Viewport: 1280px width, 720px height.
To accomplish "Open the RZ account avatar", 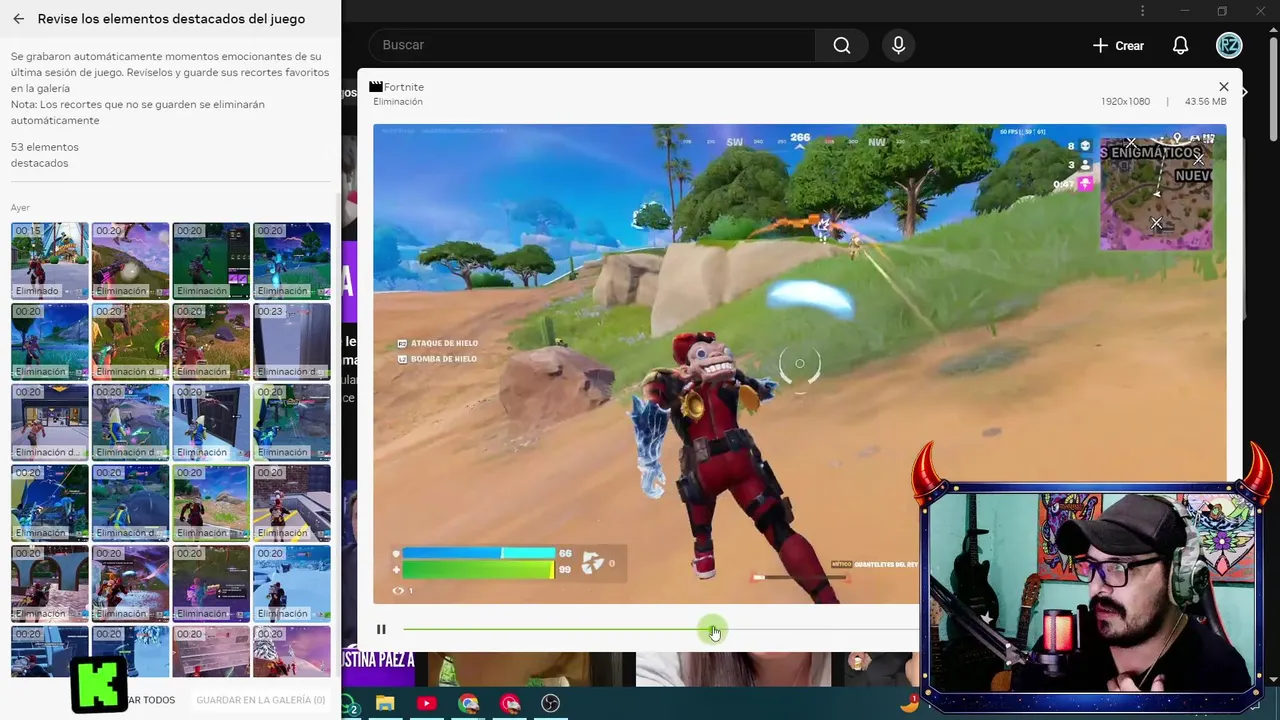I will tap(1229, 45).
